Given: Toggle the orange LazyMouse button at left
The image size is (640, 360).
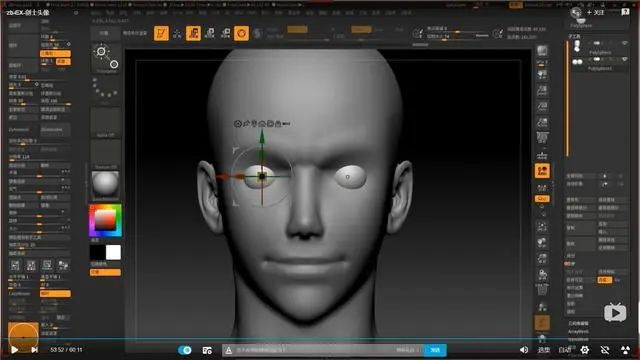Looking at the screenshot, I should 55,293.
